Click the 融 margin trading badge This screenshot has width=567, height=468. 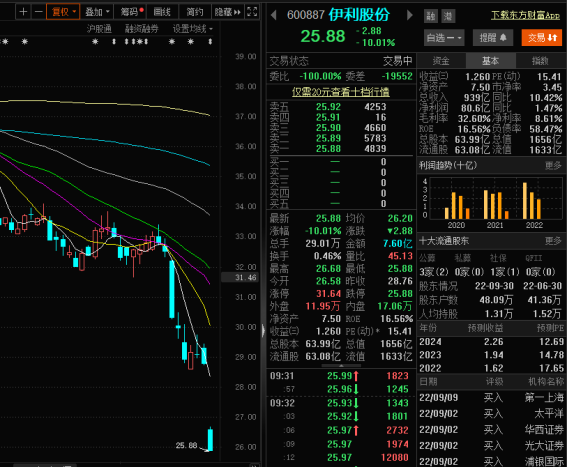pos(430,16)
